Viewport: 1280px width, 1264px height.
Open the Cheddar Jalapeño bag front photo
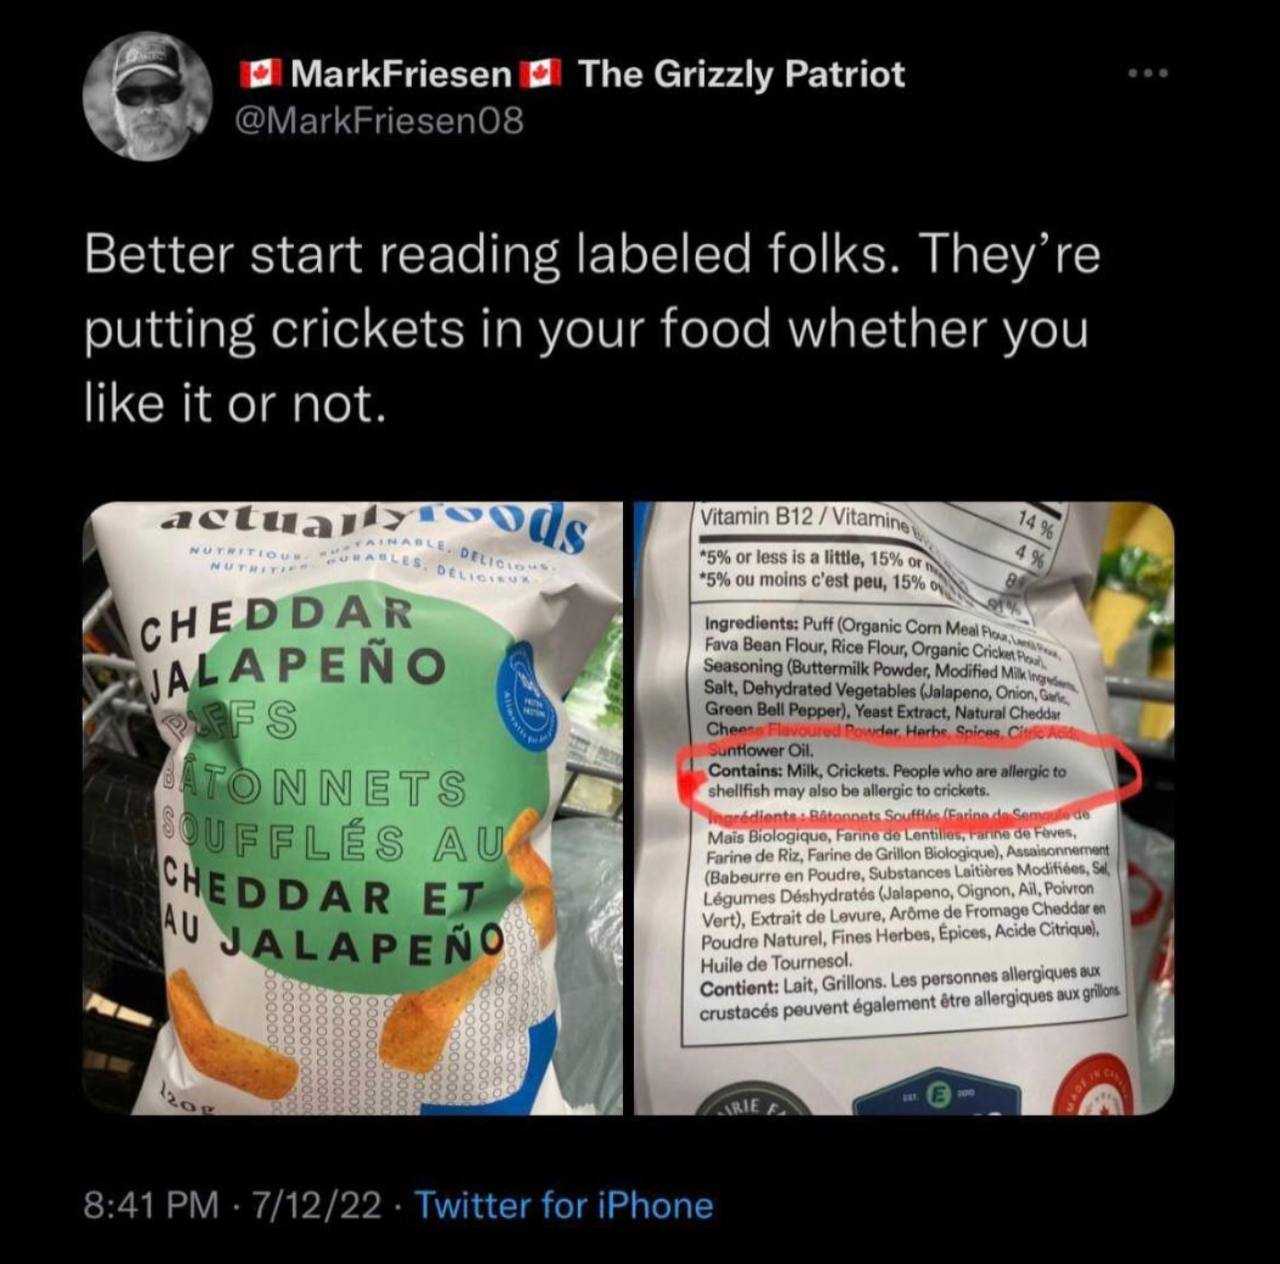click(x=352, y=808)
